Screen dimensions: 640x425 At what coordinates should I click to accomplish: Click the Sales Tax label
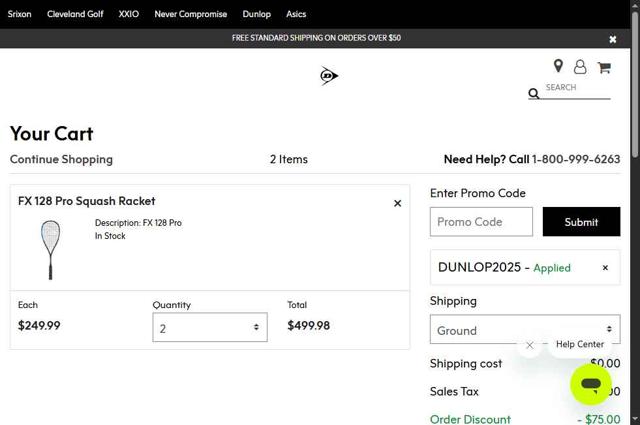click(454, 392)
